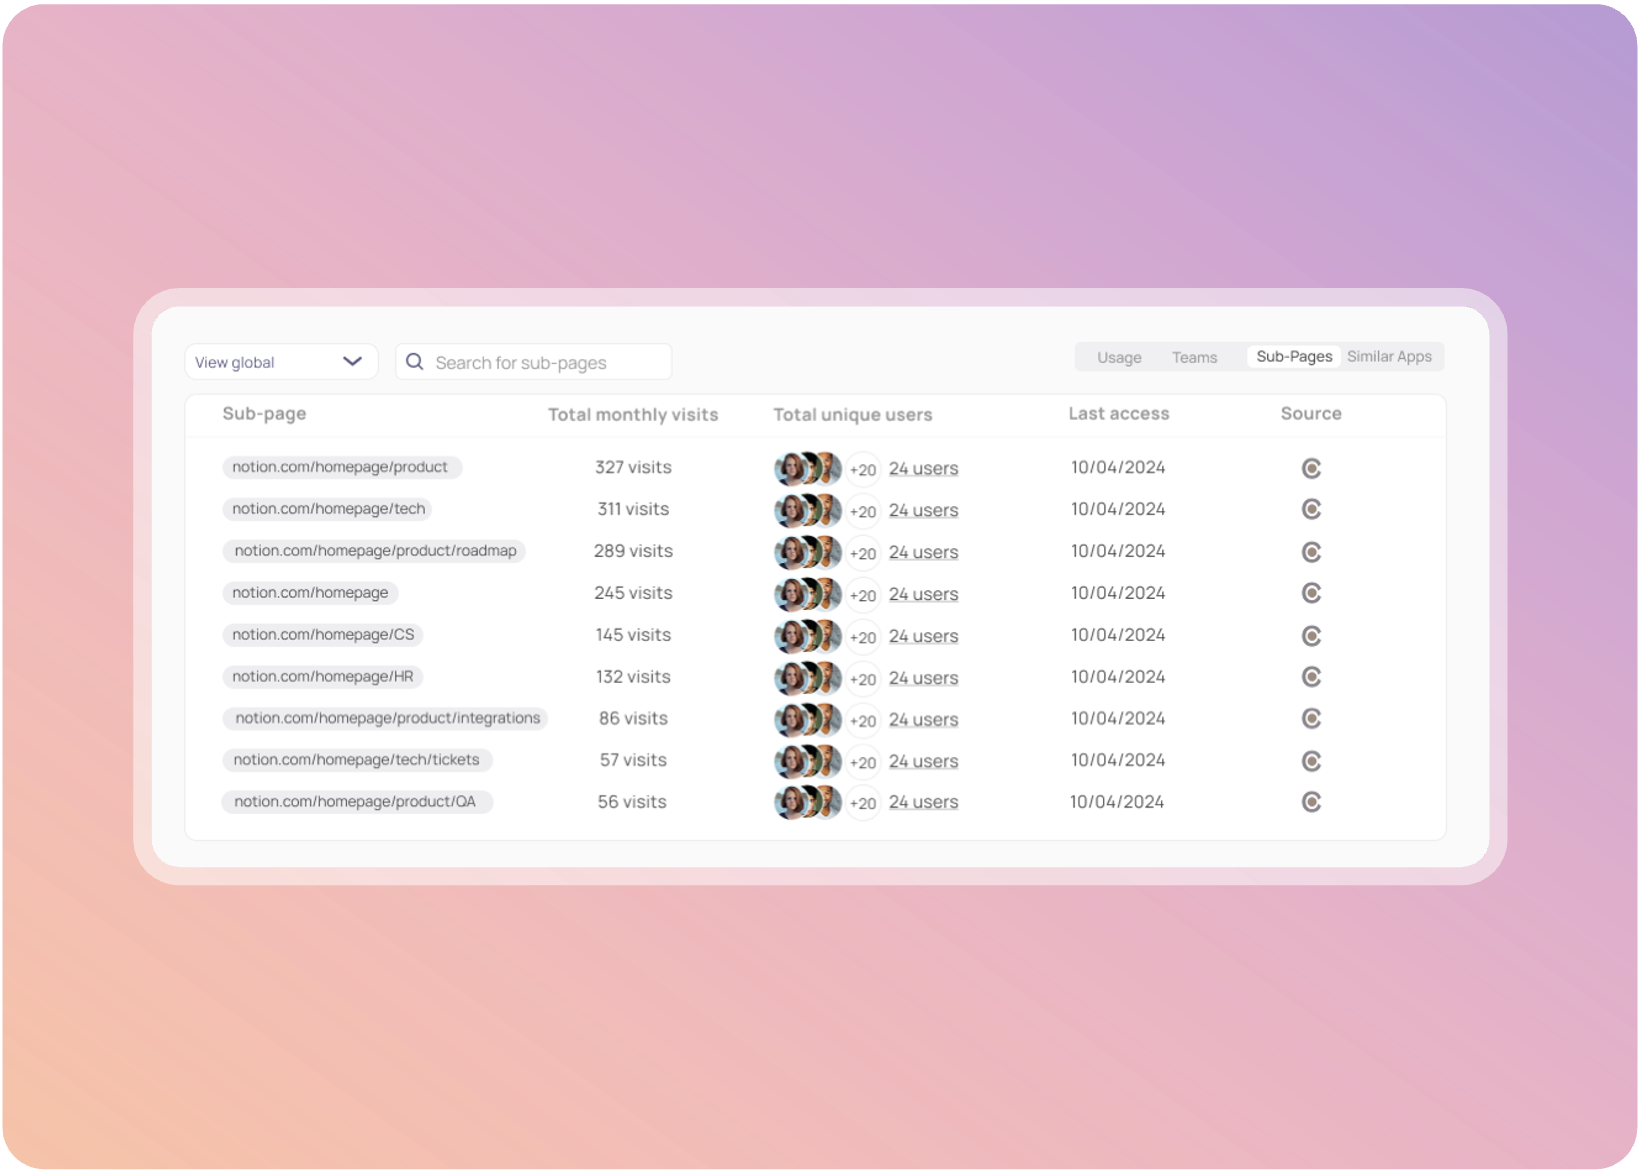Click the Total monthly visits column header
This screenshot has height=1173, width=1640.
[632, 414]
